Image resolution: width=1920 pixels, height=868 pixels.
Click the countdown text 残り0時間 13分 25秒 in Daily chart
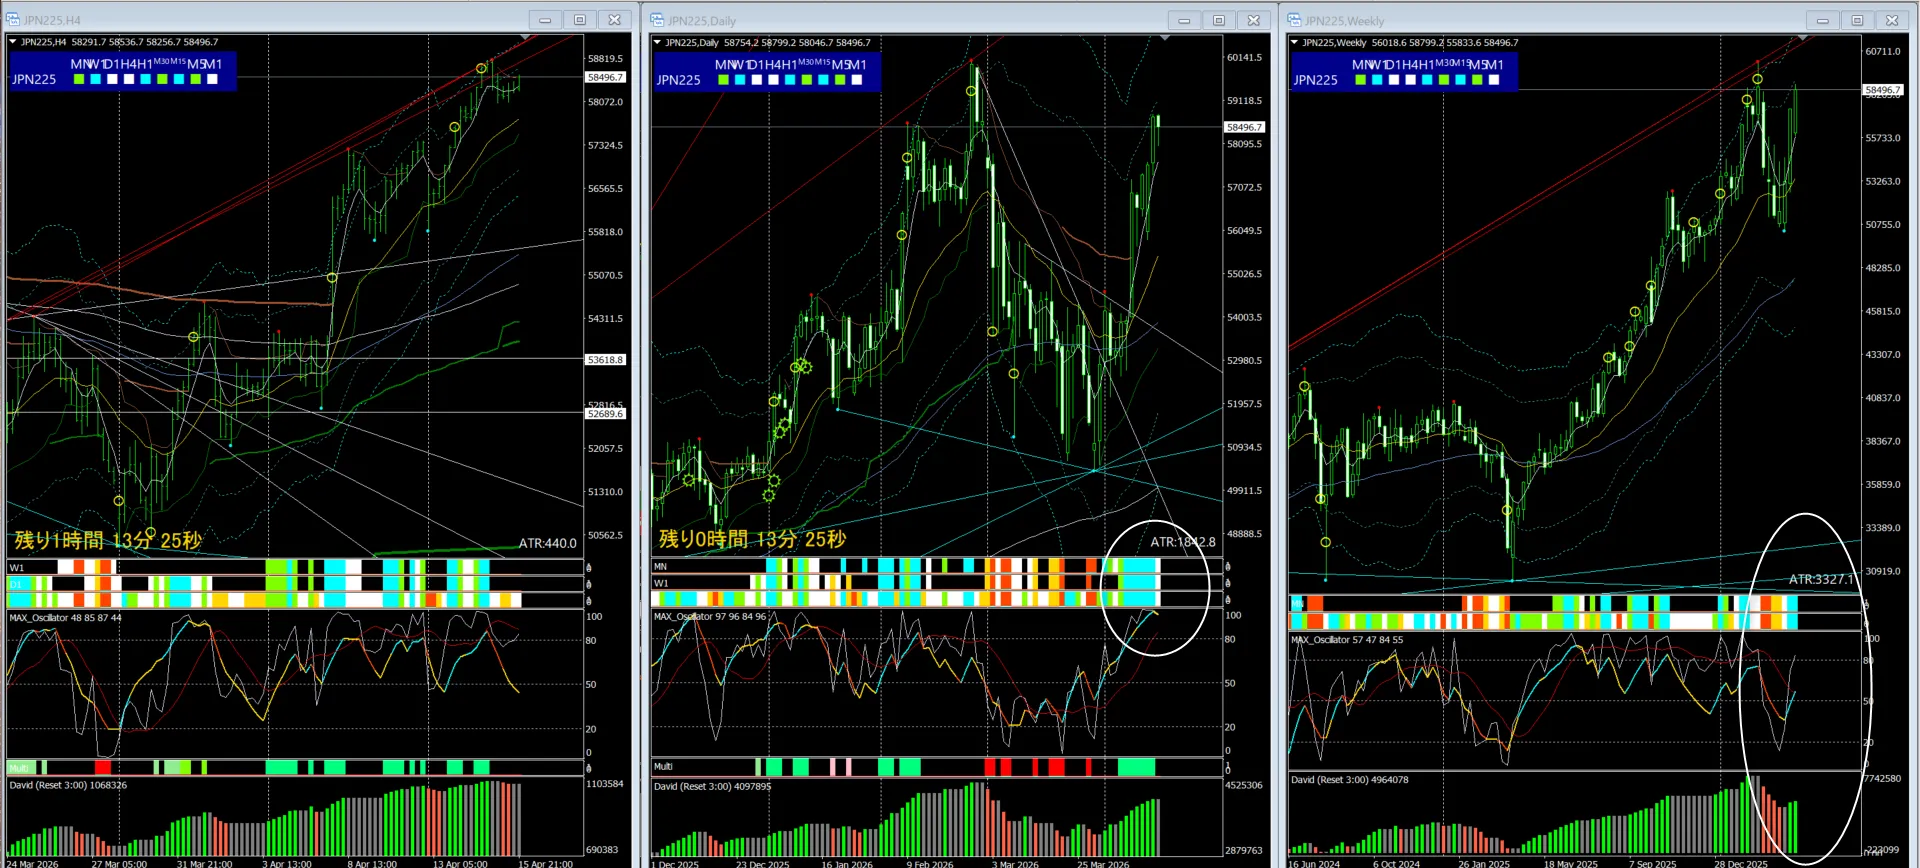pos(752,540)
